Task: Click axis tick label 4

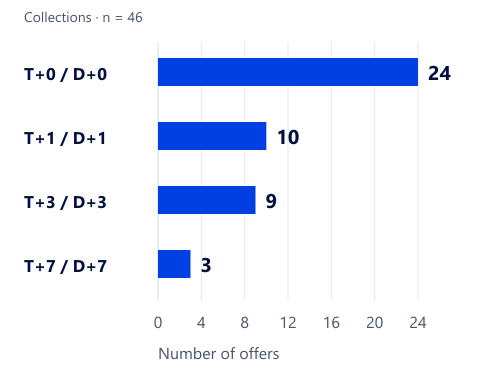Action: 201,323
